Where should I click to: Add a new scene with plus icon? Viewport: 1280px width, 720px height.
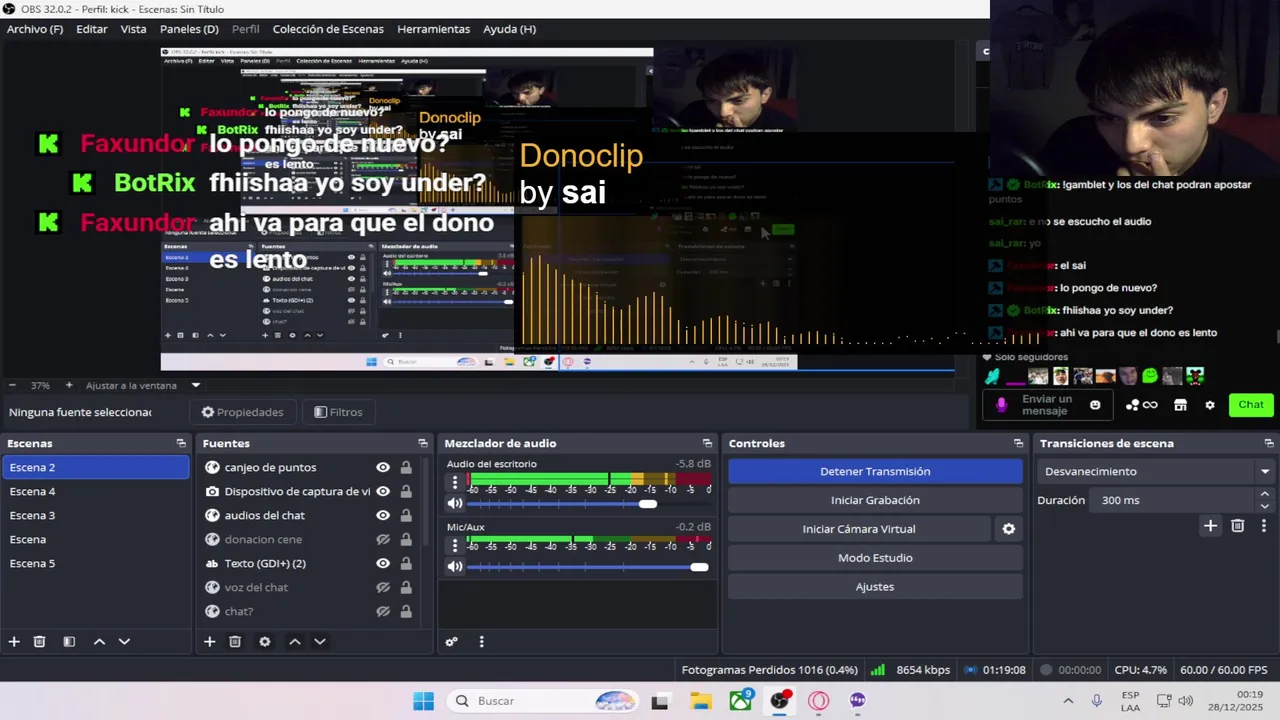click(14, 642)
